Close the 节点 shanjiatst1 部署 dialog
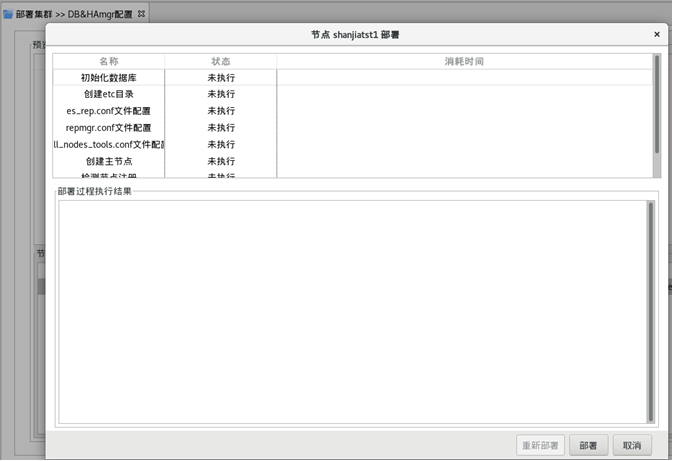The width and height of the screenshot is (673, 461). (x=657, y=34)
